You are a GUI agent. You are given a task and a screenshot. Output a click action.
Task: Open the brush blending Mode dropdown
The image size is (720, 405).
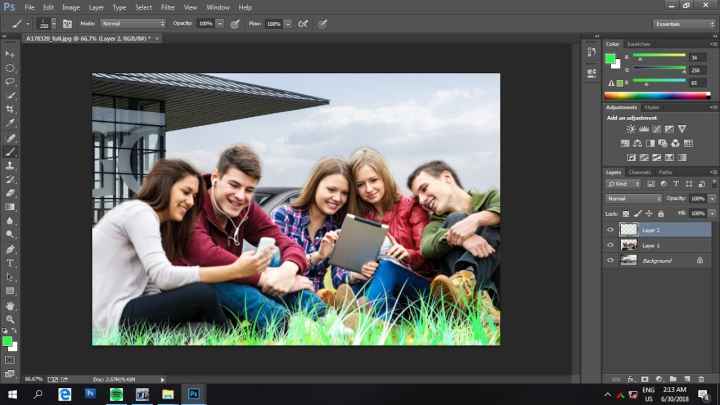click(x=134, y=23)
